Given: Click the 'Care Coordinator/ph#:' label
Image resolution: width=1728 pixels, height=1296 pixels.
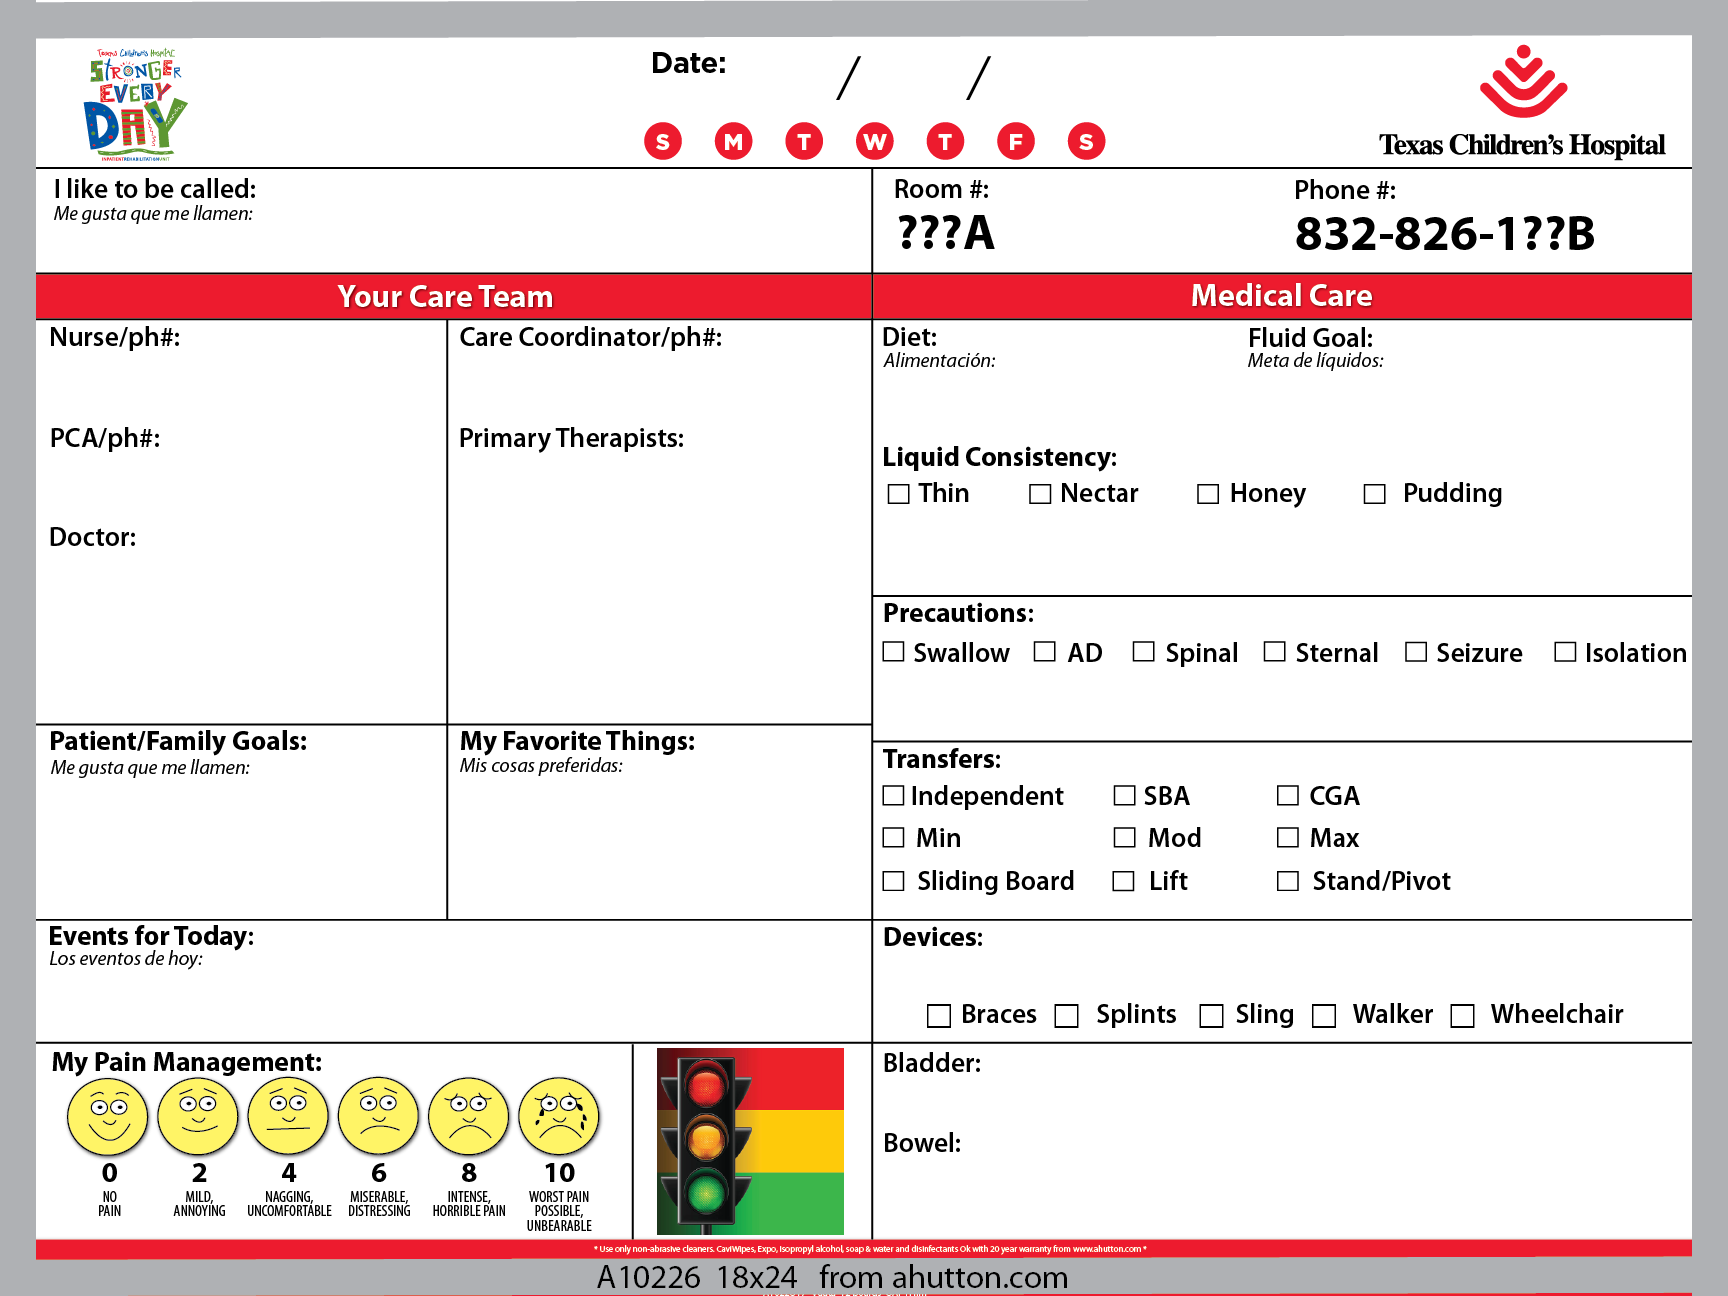Looking at the screenshot, I should tap(591, 337).
